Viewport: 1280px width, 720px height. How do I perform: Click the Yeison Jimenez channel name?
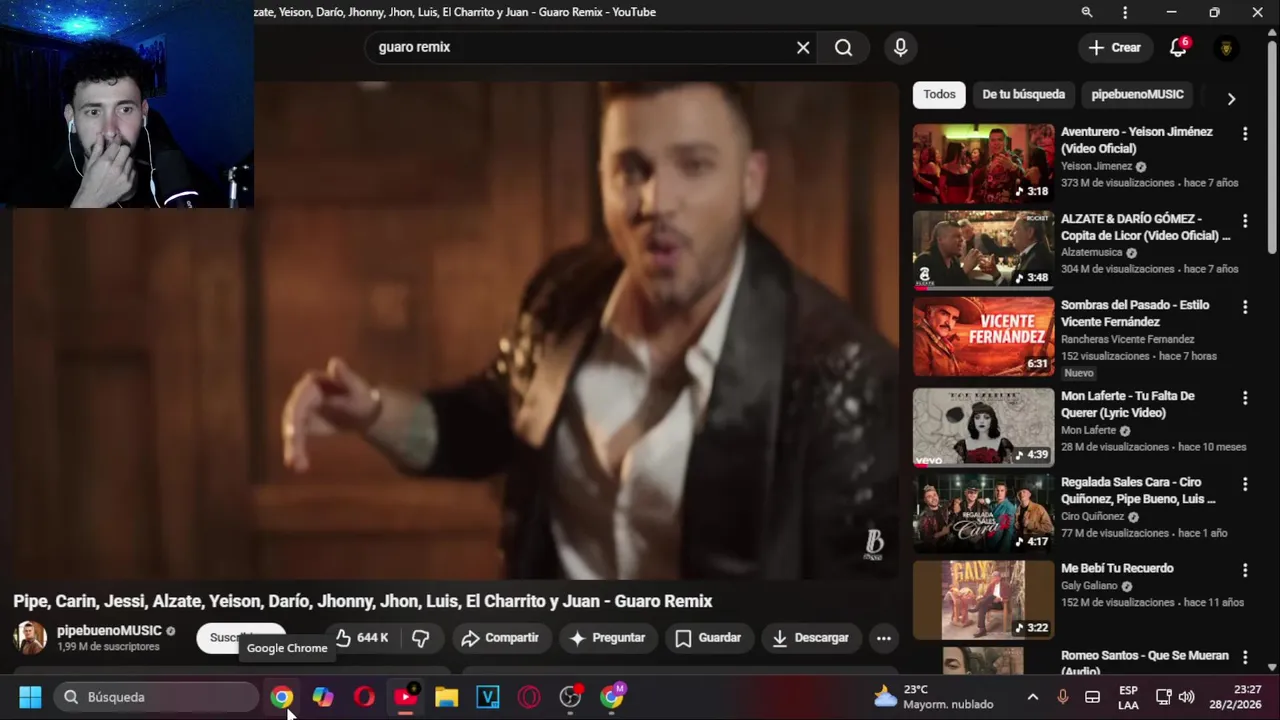point(1096,166)
